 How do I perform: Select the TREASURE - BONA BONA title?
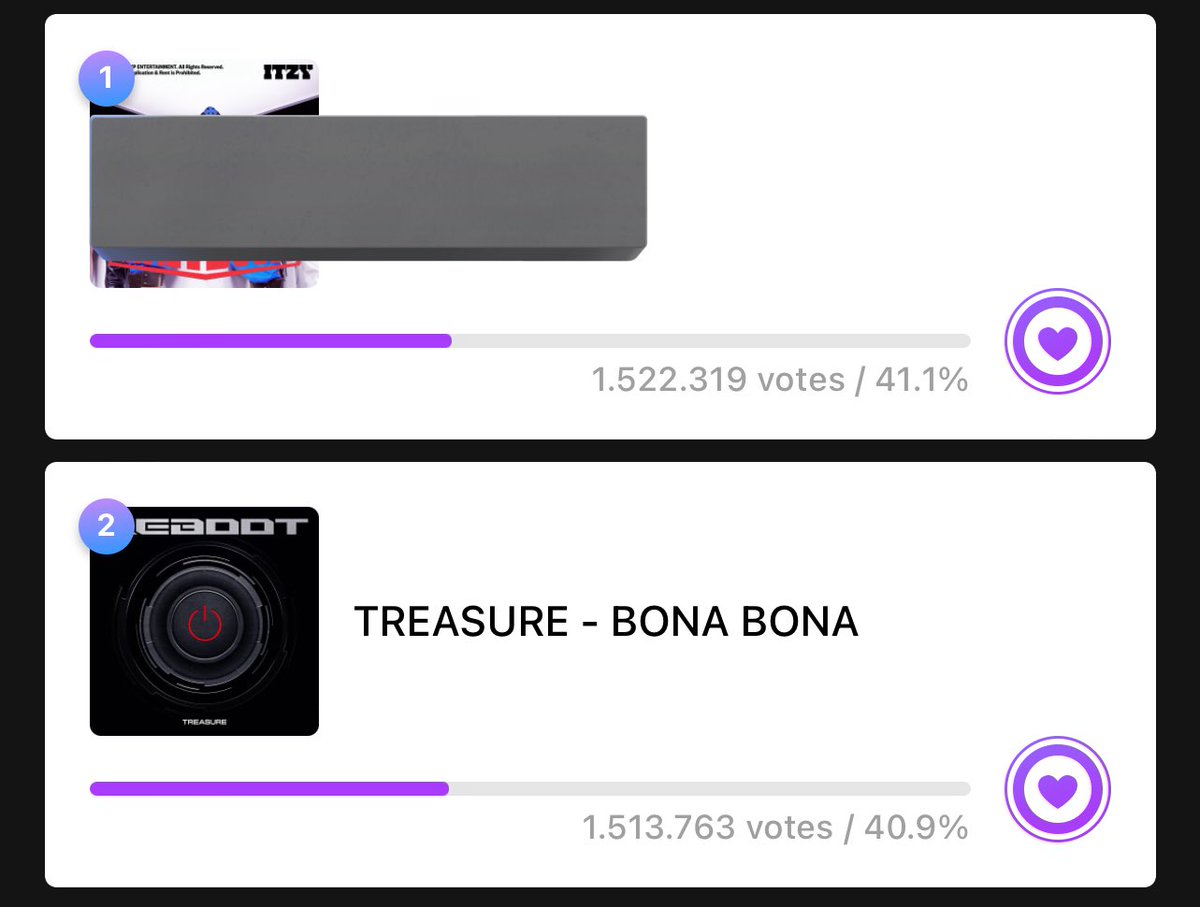pyautogui.click(x=606, y=622)
